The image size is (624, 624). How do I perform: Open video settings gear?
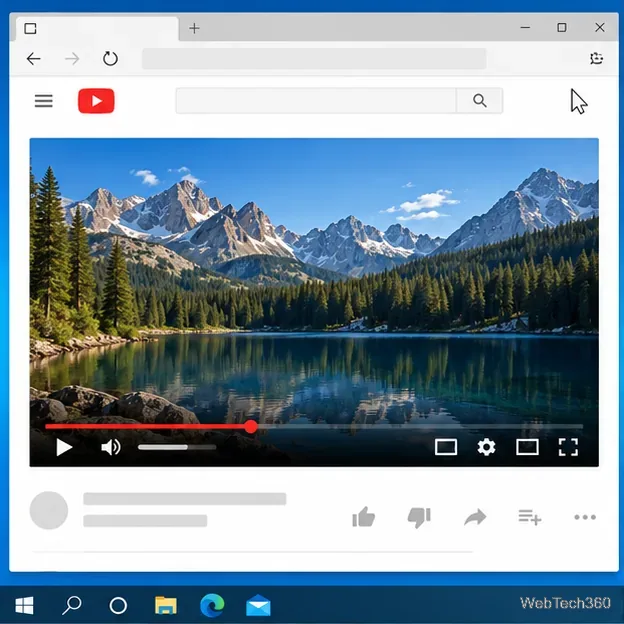click(x=486, y=447)
